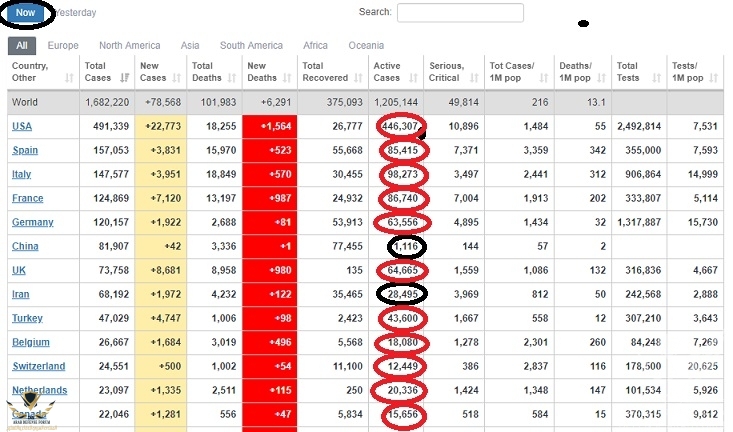733x432 pixels.
Task: Click the Switzerland country link
Action: click(38, 366)
